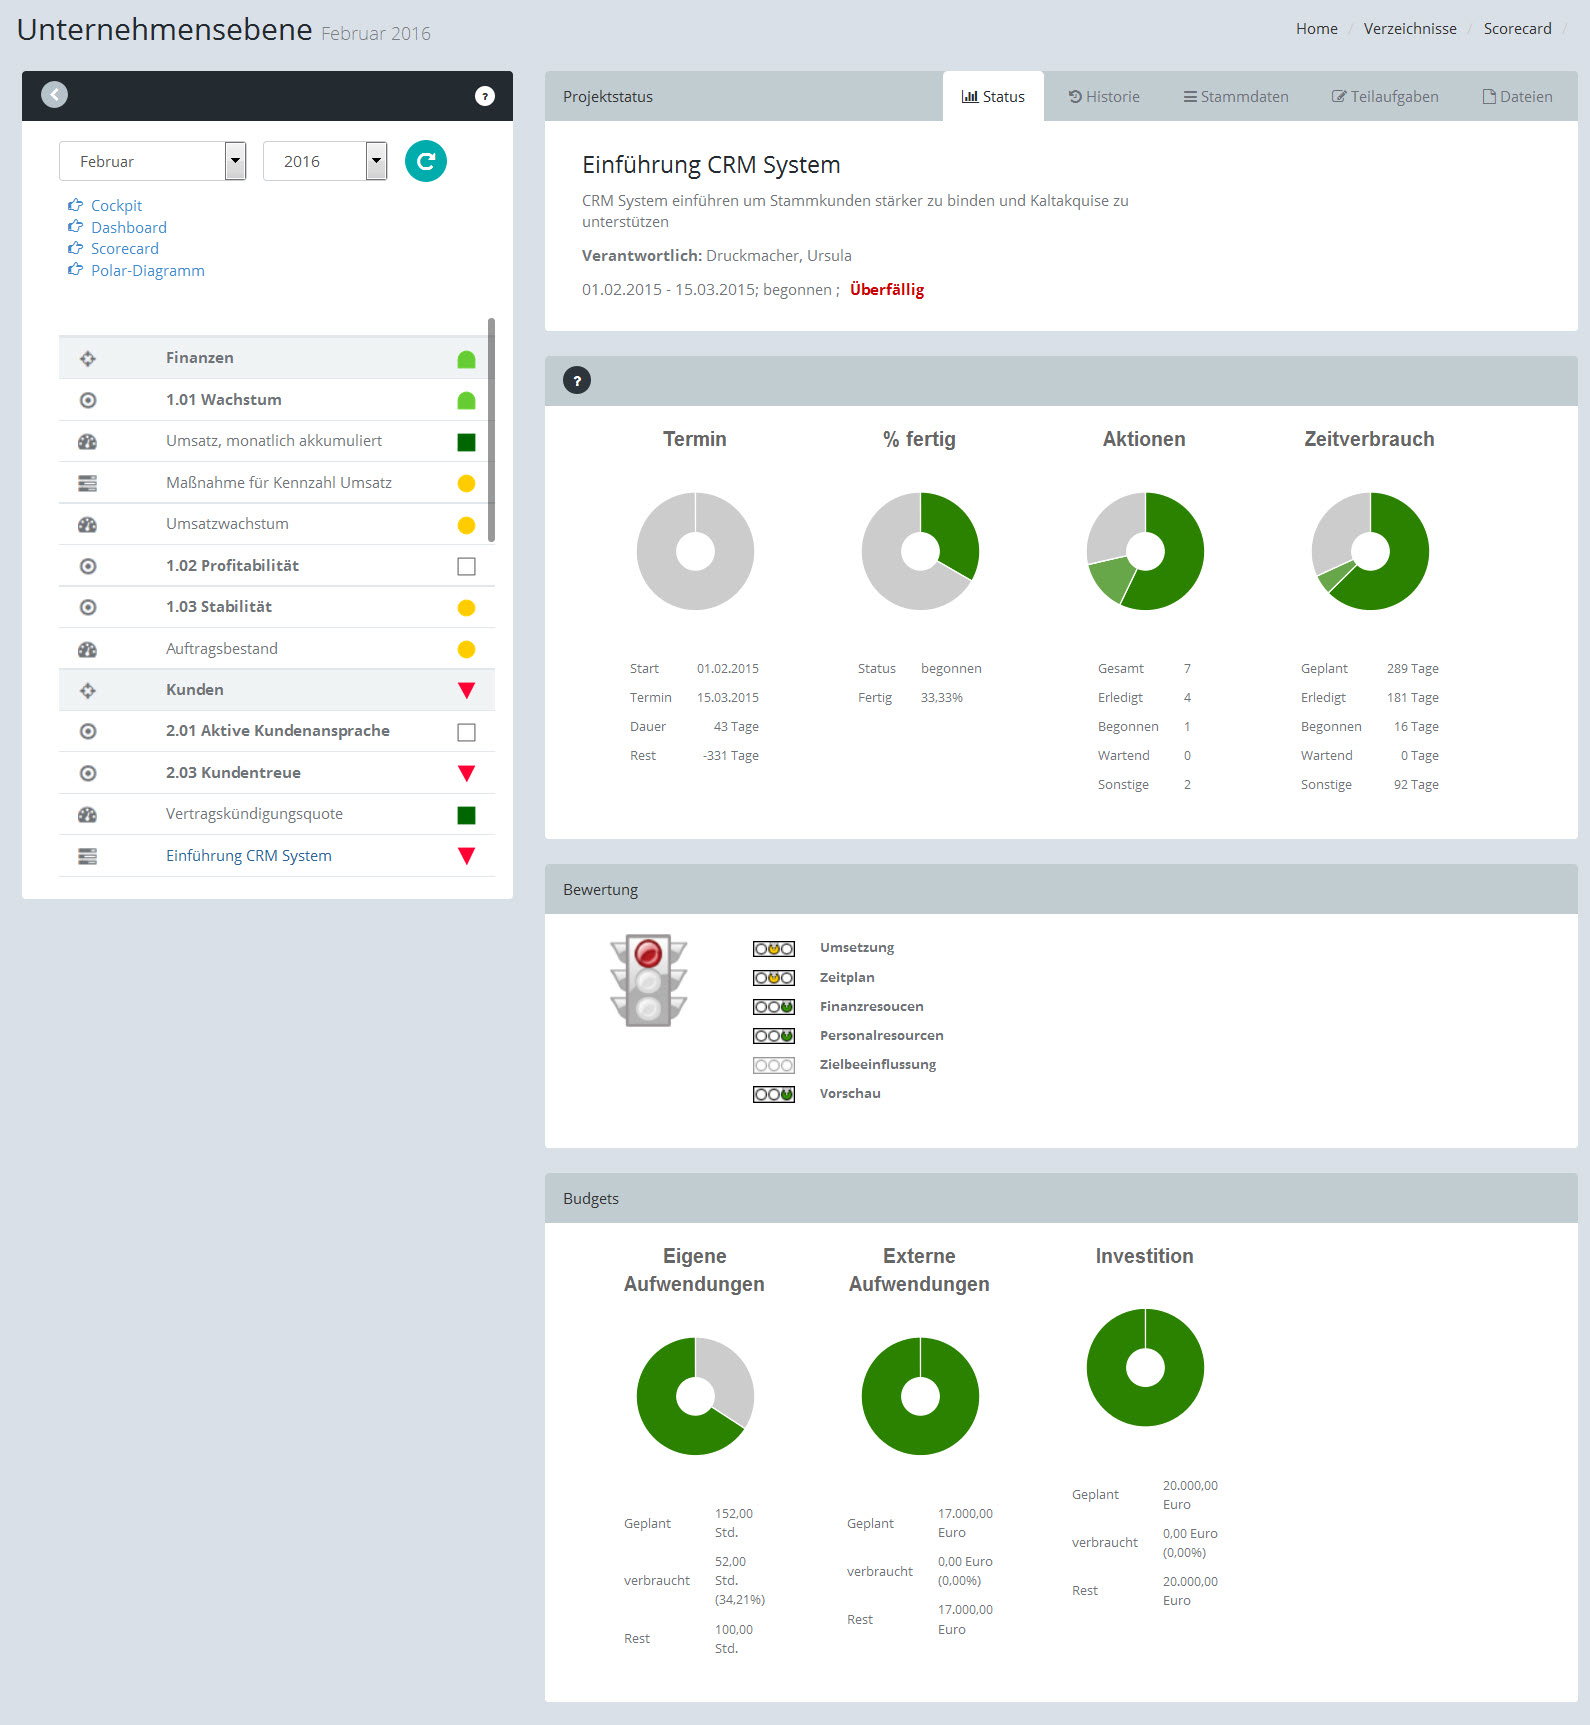Open the Polar-Diagramm link
1590x1725 pixels.
pyautogui.click(x=147, y=271)
